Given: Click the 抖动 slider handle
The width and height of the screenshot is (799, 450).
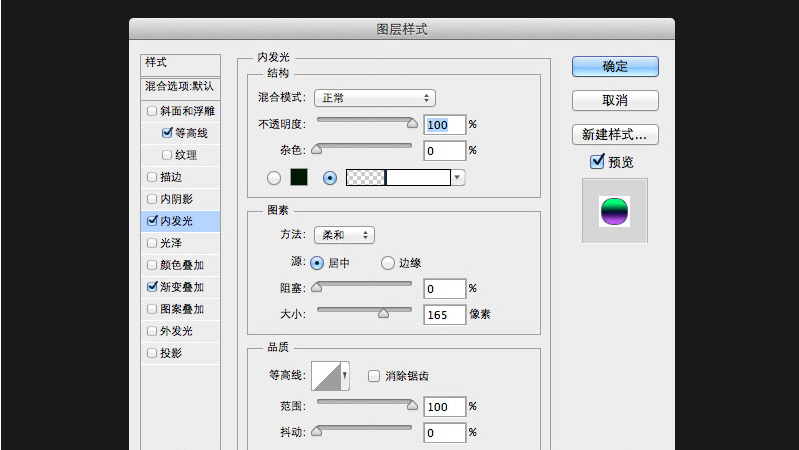Looking at the screenshot, I should coord(316,431).
